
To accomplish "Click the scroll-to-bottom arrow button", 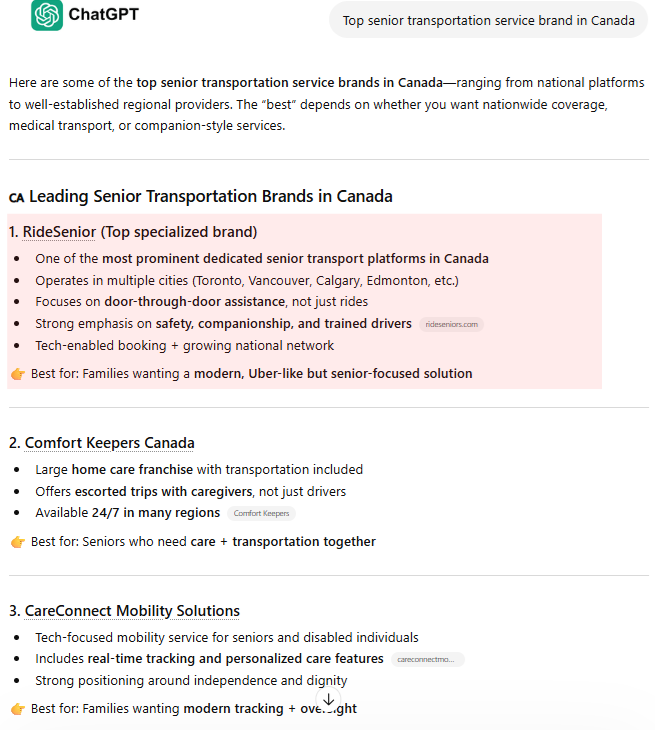I will click(328, 700).
